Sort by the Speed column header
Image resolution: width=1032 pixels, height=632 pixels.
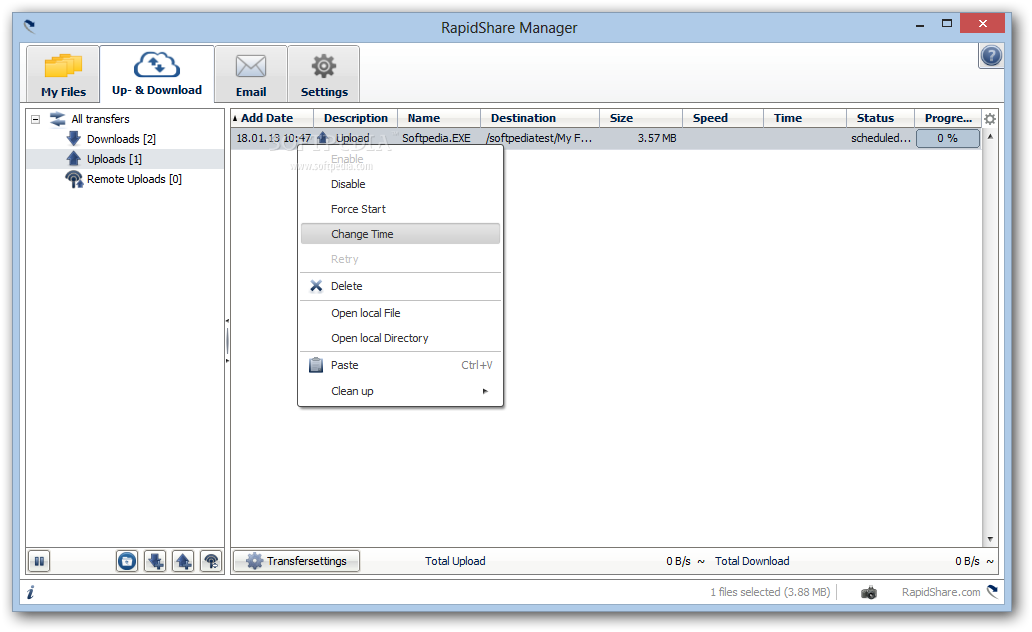(723, 118)
